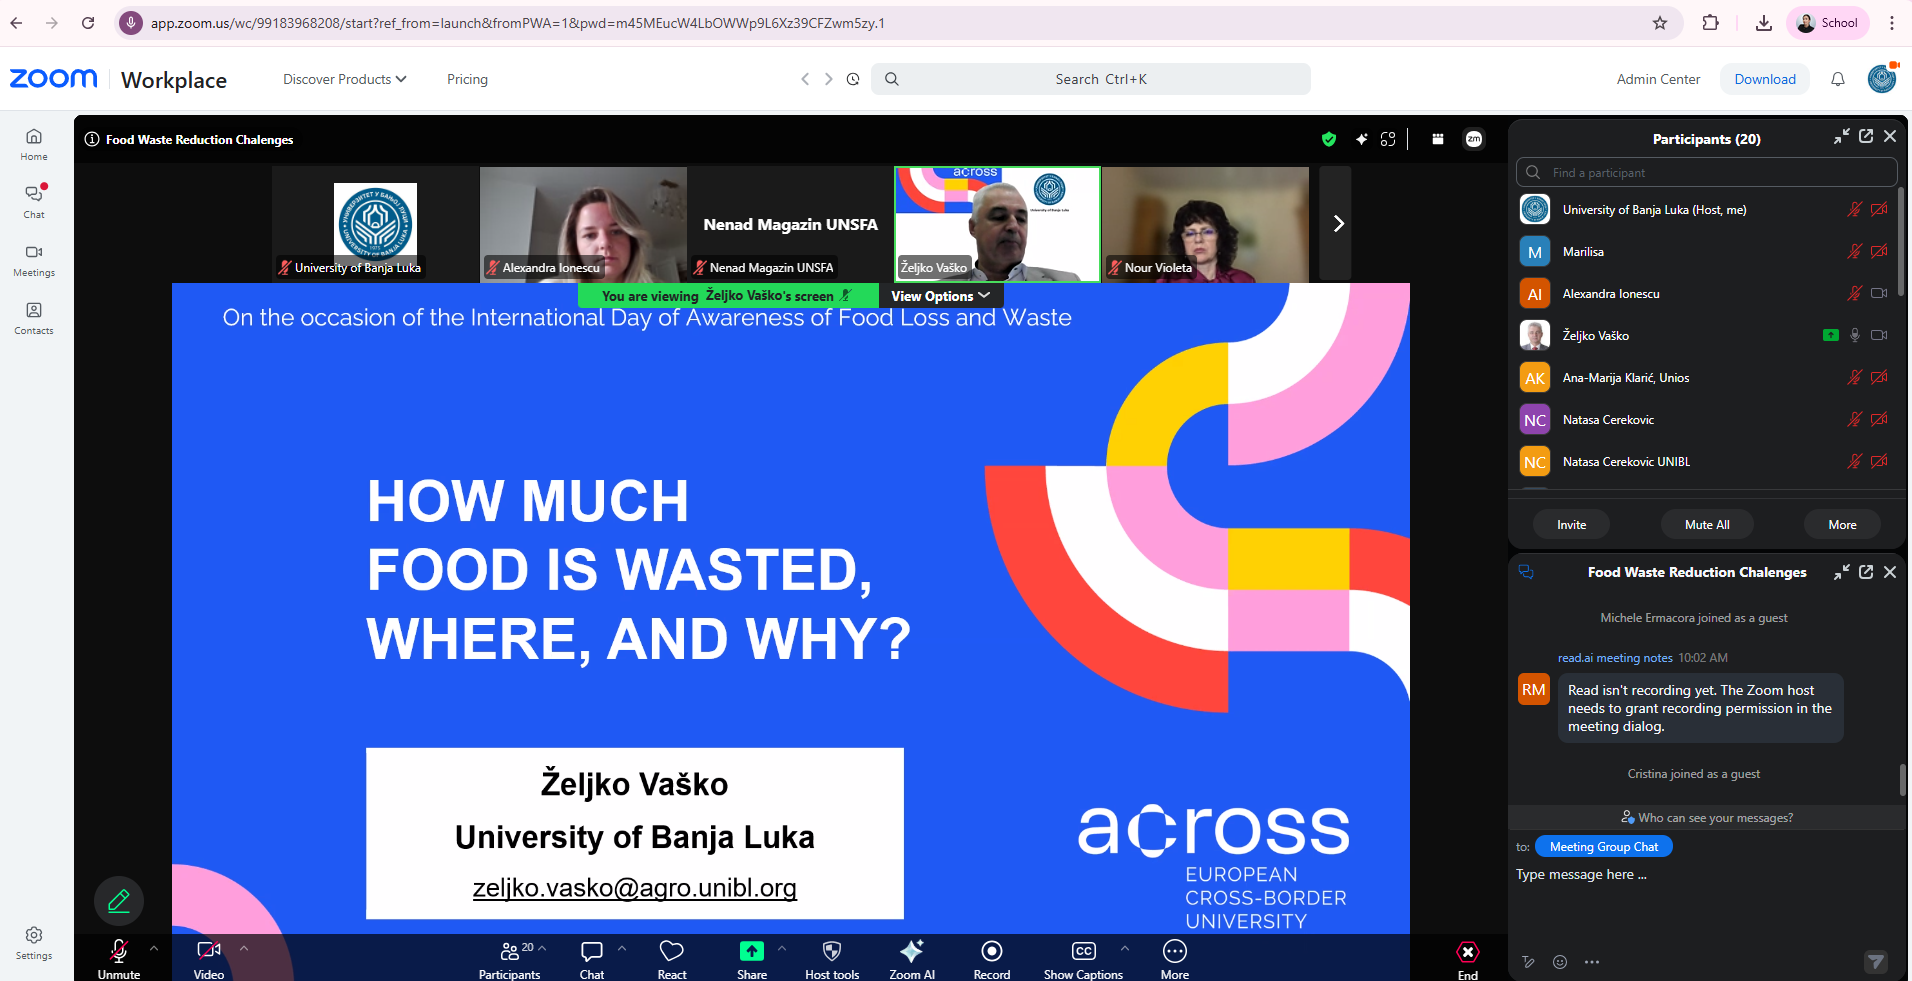Expand caption options caret next to Show Captions
The image size is (1912, 981).
[x=1124, y=947]
